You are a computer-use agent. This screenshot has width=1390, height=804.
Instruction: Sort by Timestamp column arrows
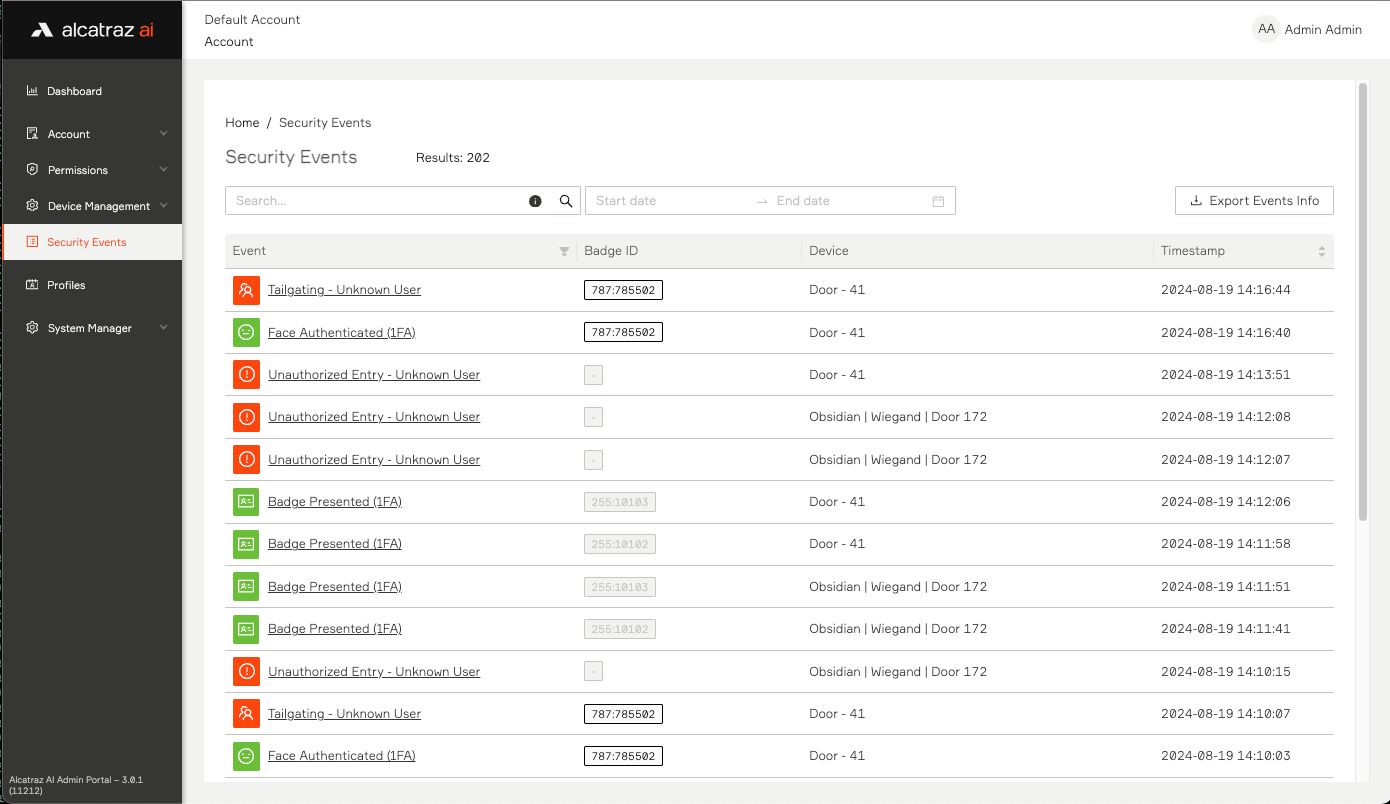tap(1321, 251)
